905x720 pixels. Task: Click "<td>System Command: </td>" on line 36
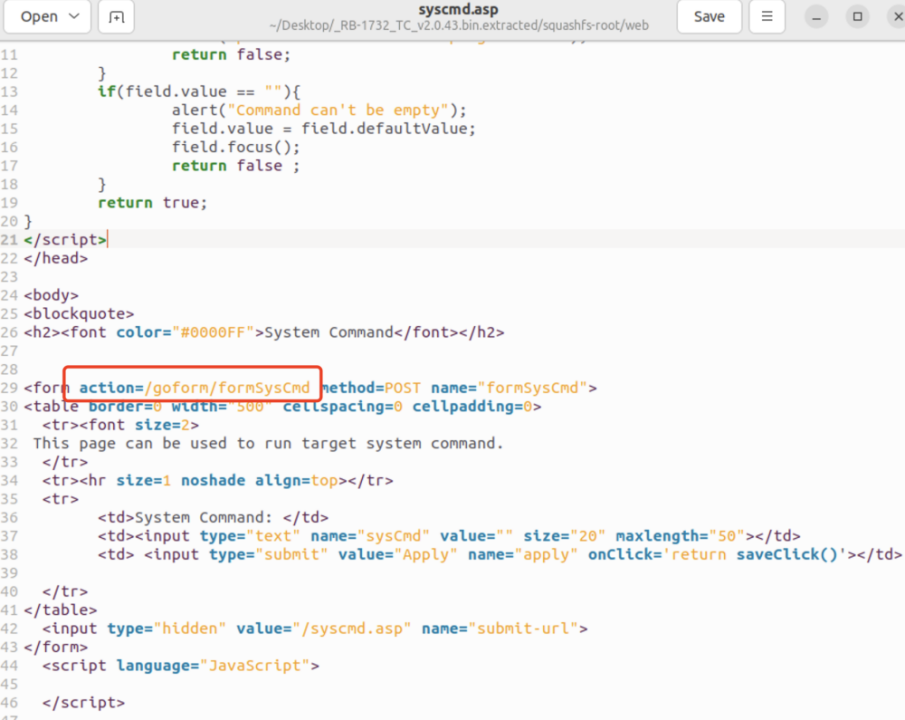[213, 517]
